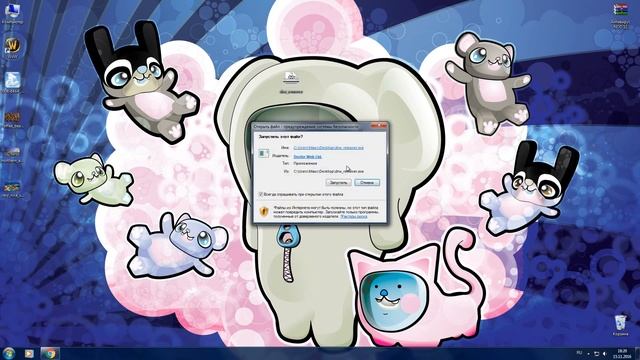Open the volume control in the tray
Screen dimensions: 640x360
point(605,353)
